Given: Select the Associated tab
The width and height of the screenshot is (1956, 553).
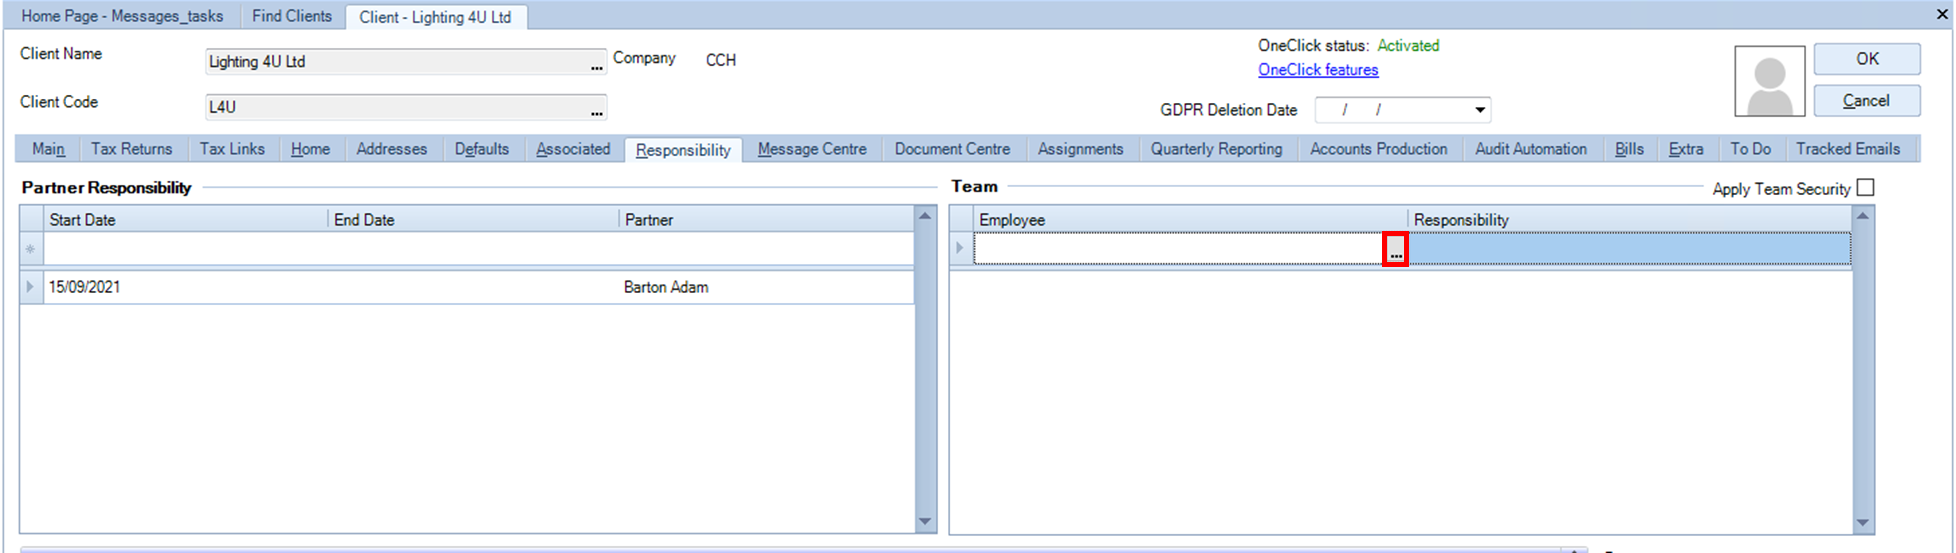Looking at the screenshot, I should tap(572, 149).
